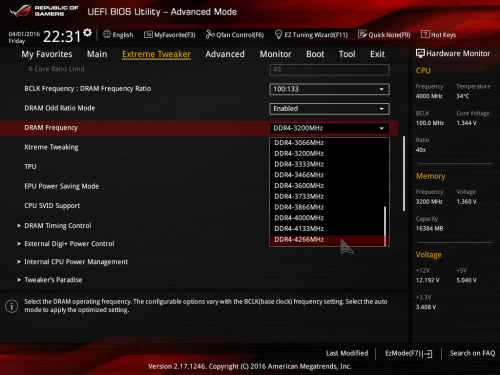Image resolution: width=500 pixels, height=375 pixels.
Task: Open Qfan Control fan icon
Action: (x=210, y=34)
